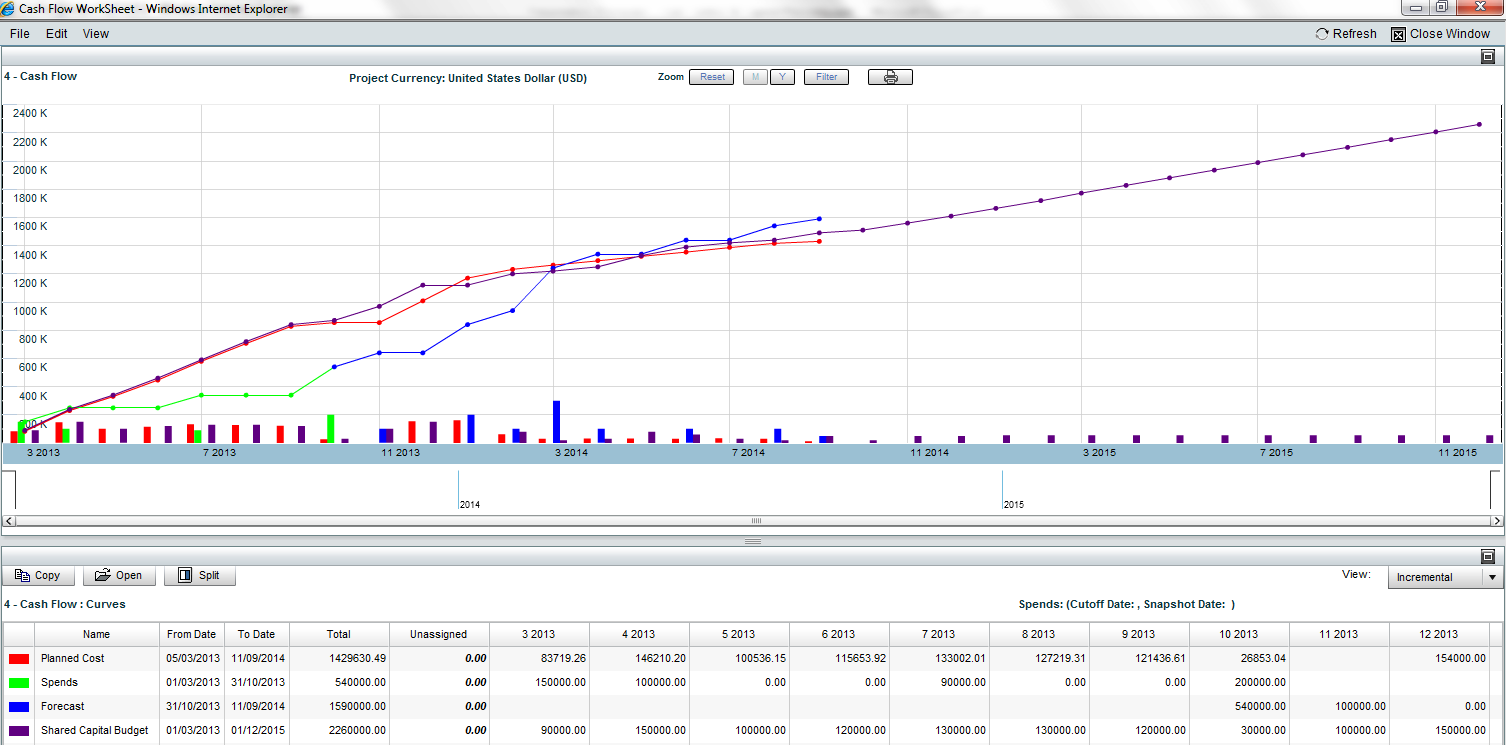Click the Name column header
The width and height of the screenshot is (1506, 745).
[97, 634]
